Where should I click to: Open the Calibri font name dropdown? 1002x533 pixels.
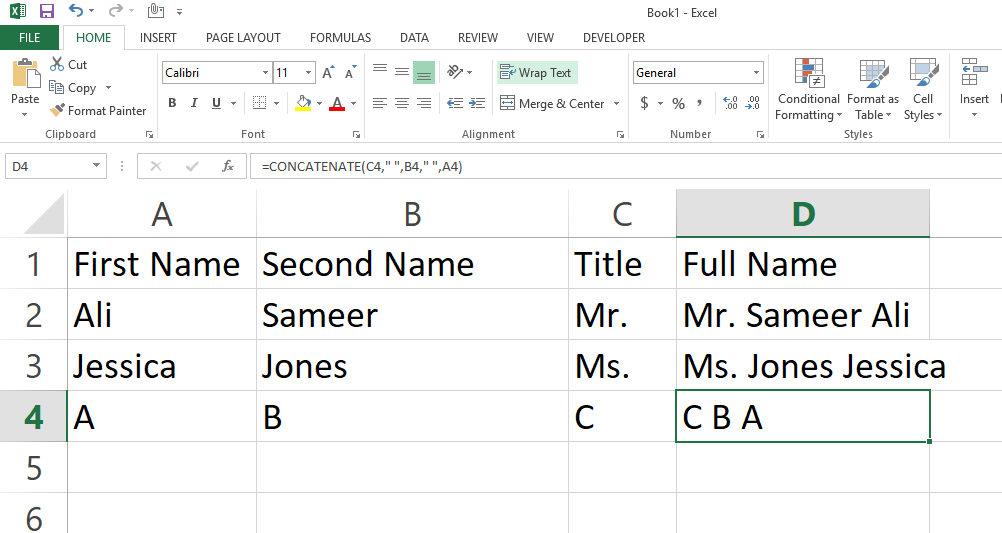coord(265,73)
